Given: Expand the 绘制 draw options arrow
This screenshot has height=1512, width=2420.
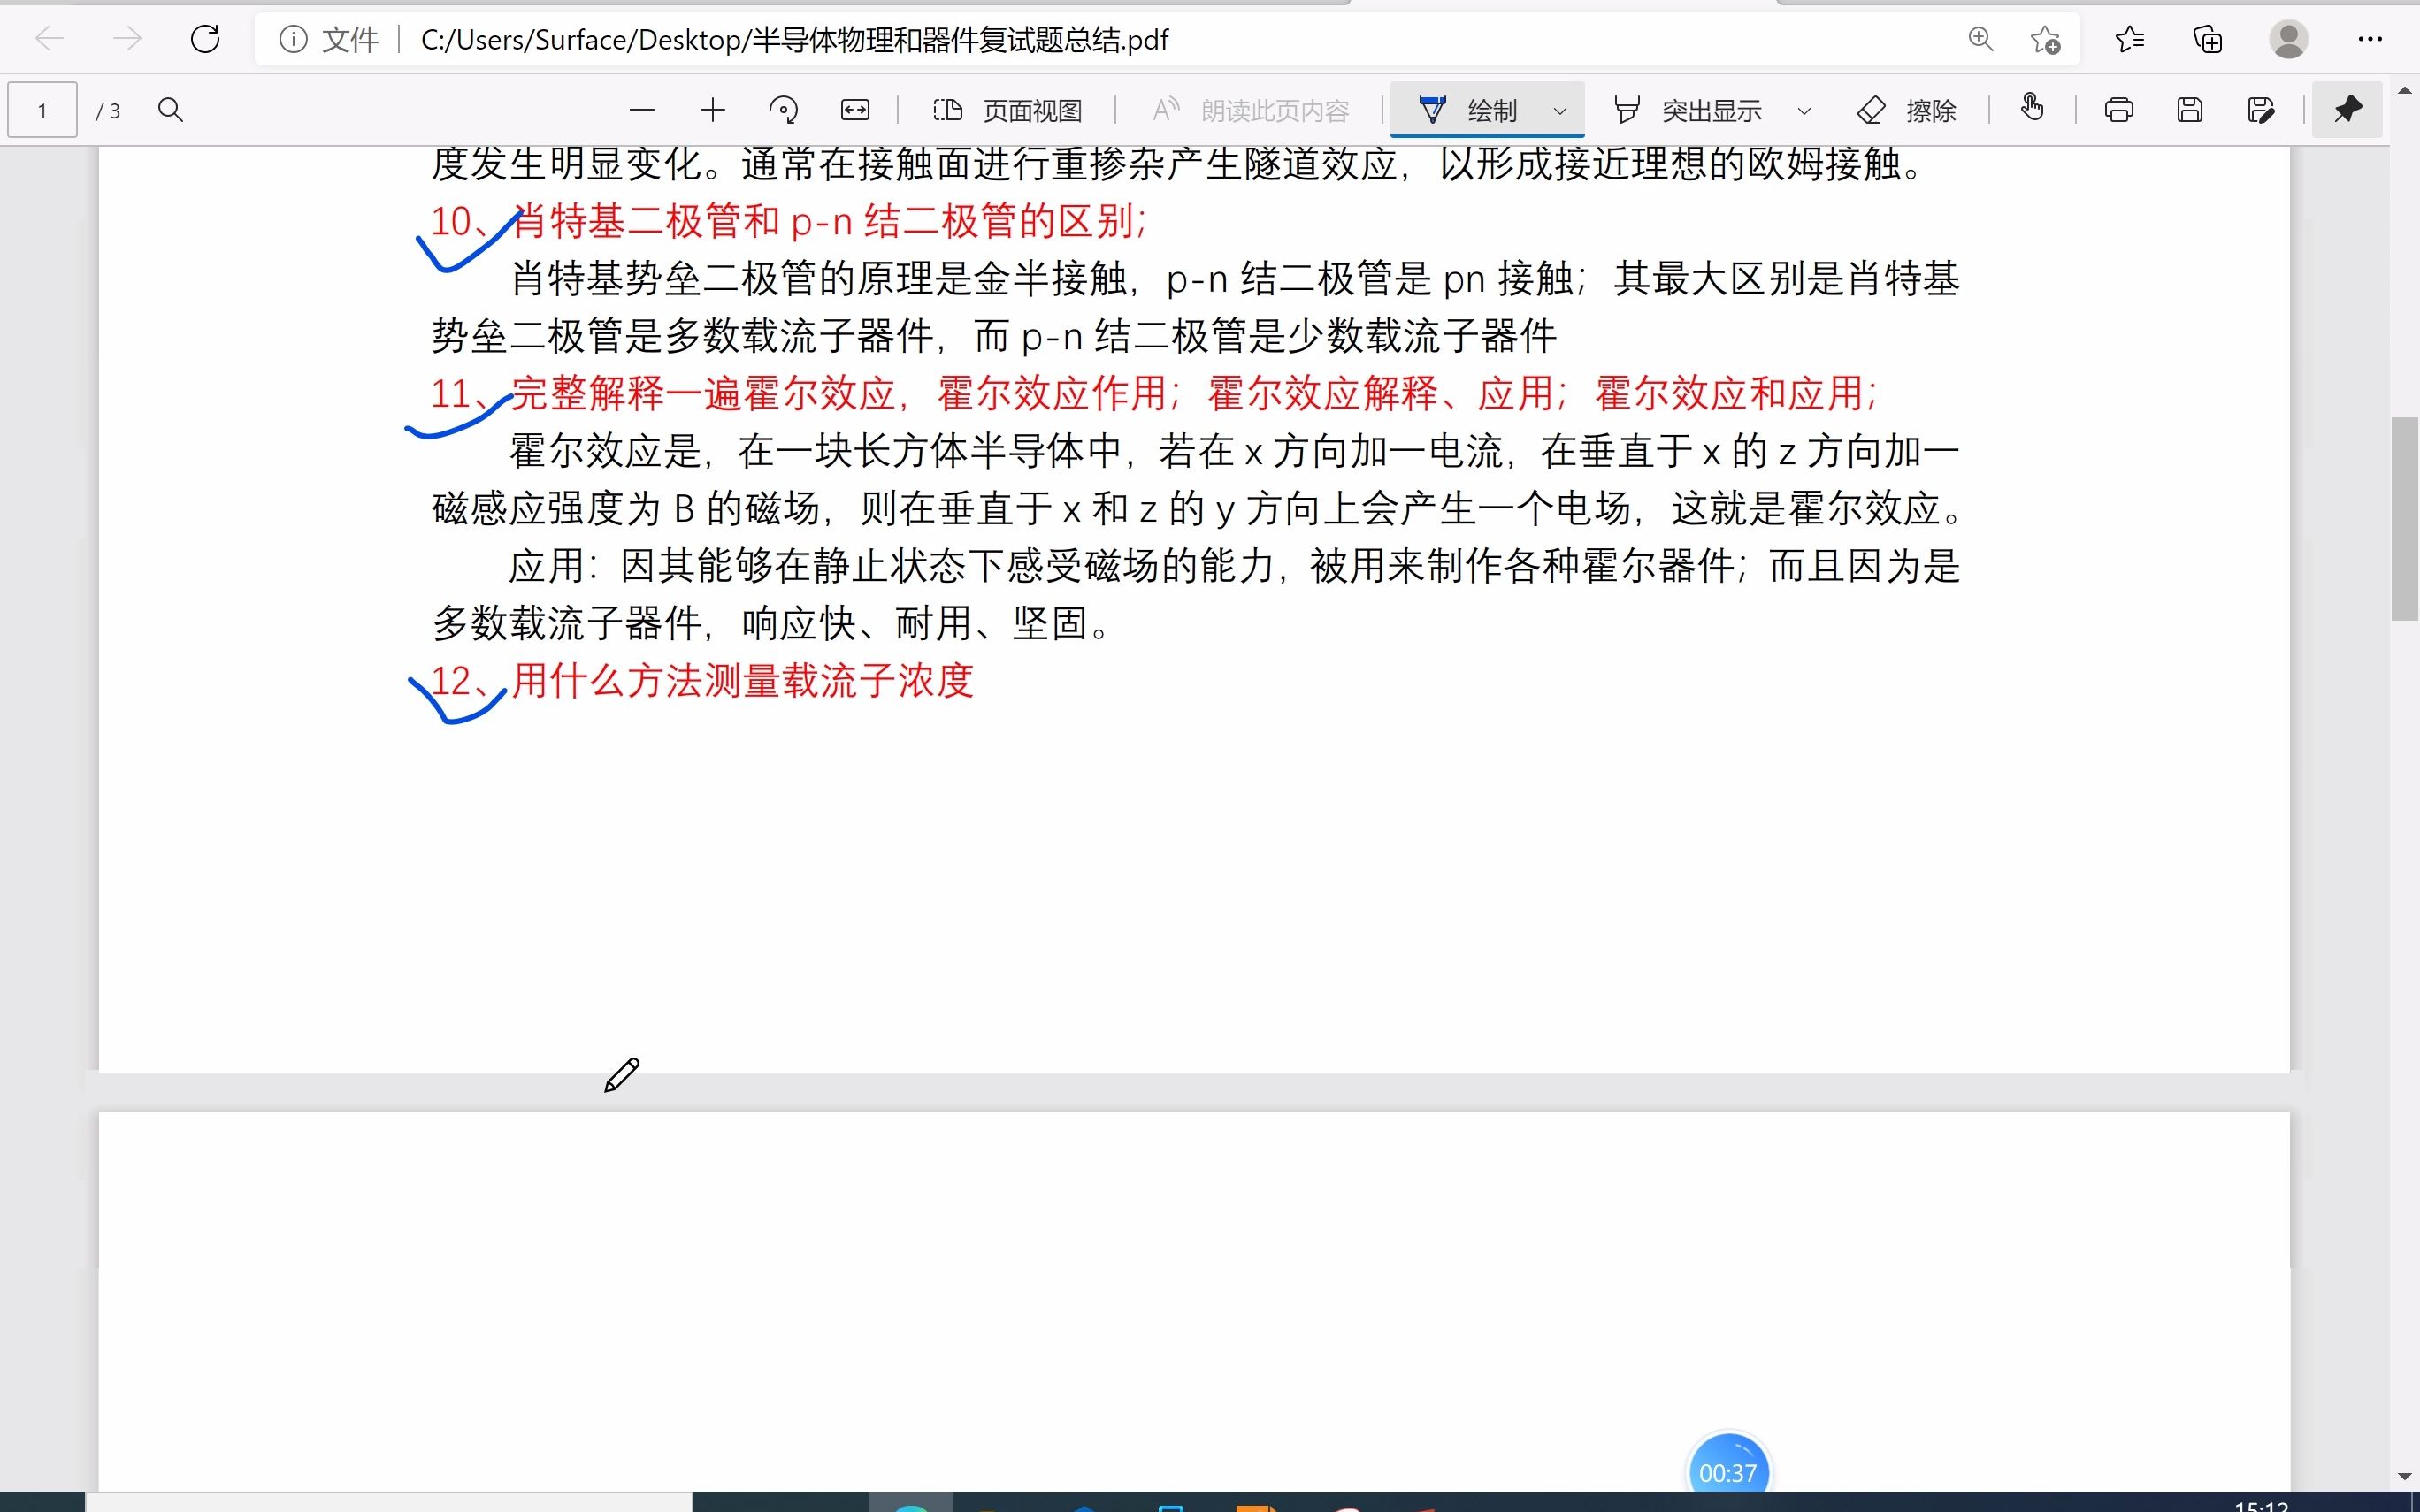Looking at the screenshot, I should click(x=1560, y=111).
